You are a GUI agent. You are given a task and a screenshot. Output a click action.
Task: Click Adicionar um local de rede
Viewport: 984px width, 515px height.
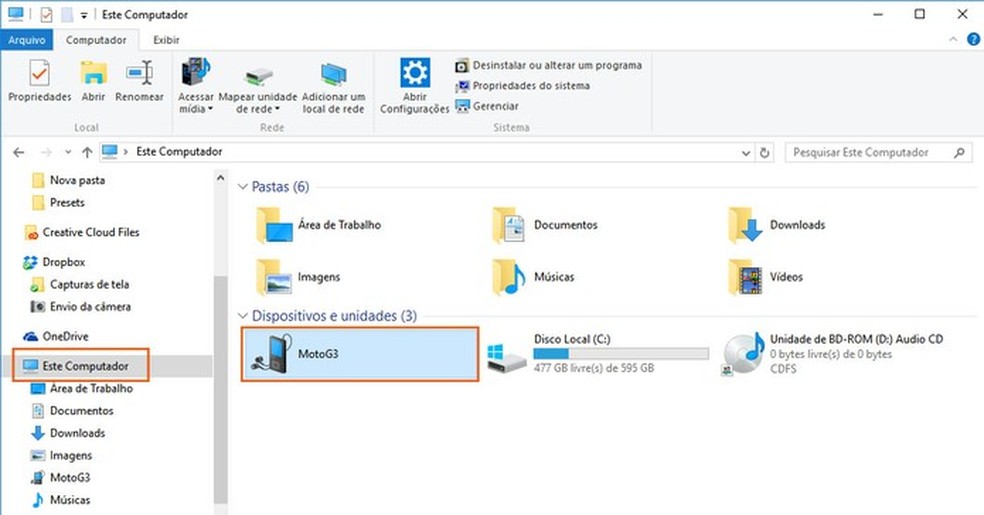(333, 86)
